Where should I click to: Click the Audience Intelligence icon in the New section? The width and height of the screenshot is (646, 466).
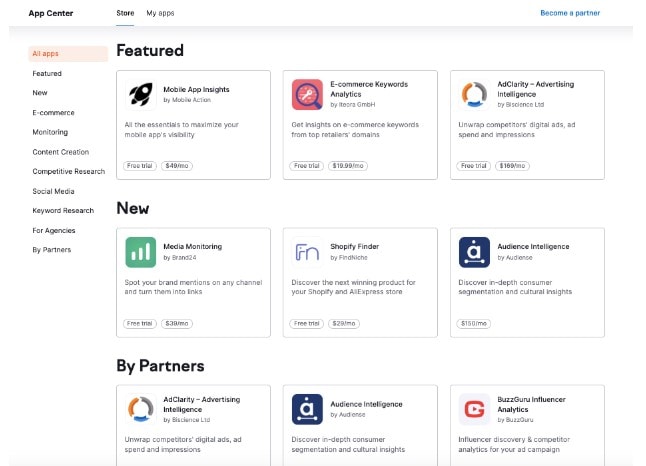coord(474,252)
